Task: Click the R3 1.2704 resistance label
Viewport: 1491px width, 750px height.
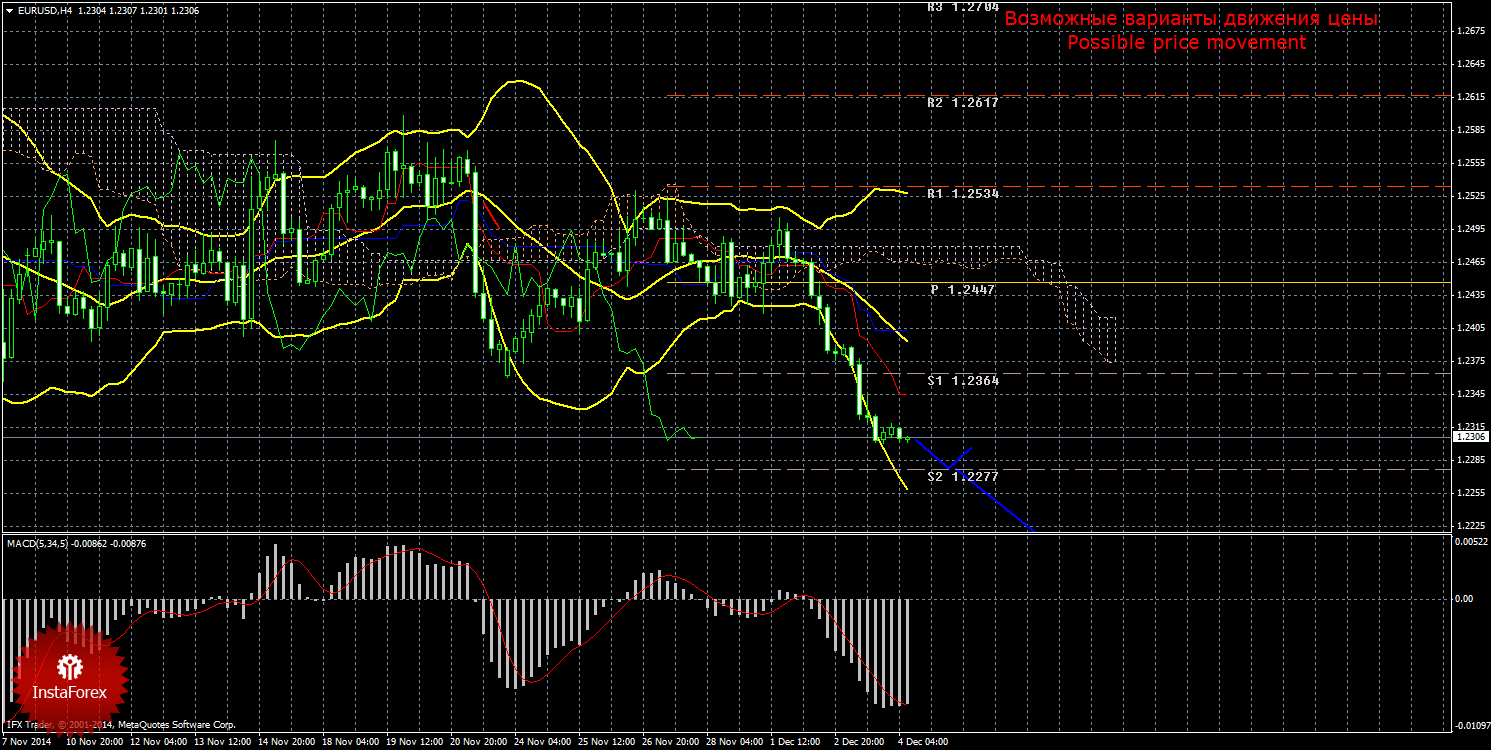Action: (x=962, y=7)
